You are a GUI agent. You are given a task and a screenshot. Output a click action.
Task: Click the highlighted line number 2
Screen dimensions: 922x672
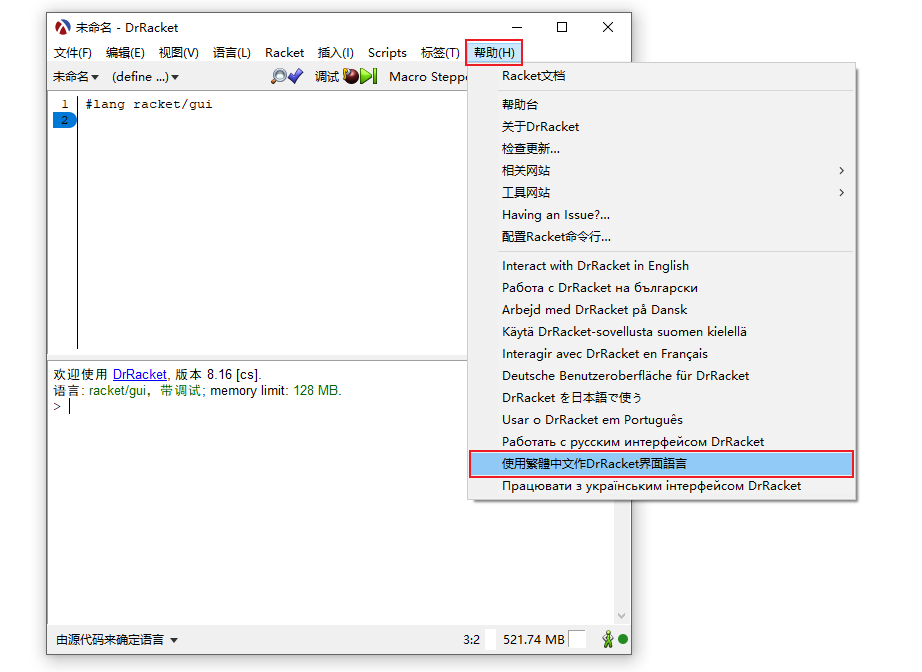click(x=65, y=120)
